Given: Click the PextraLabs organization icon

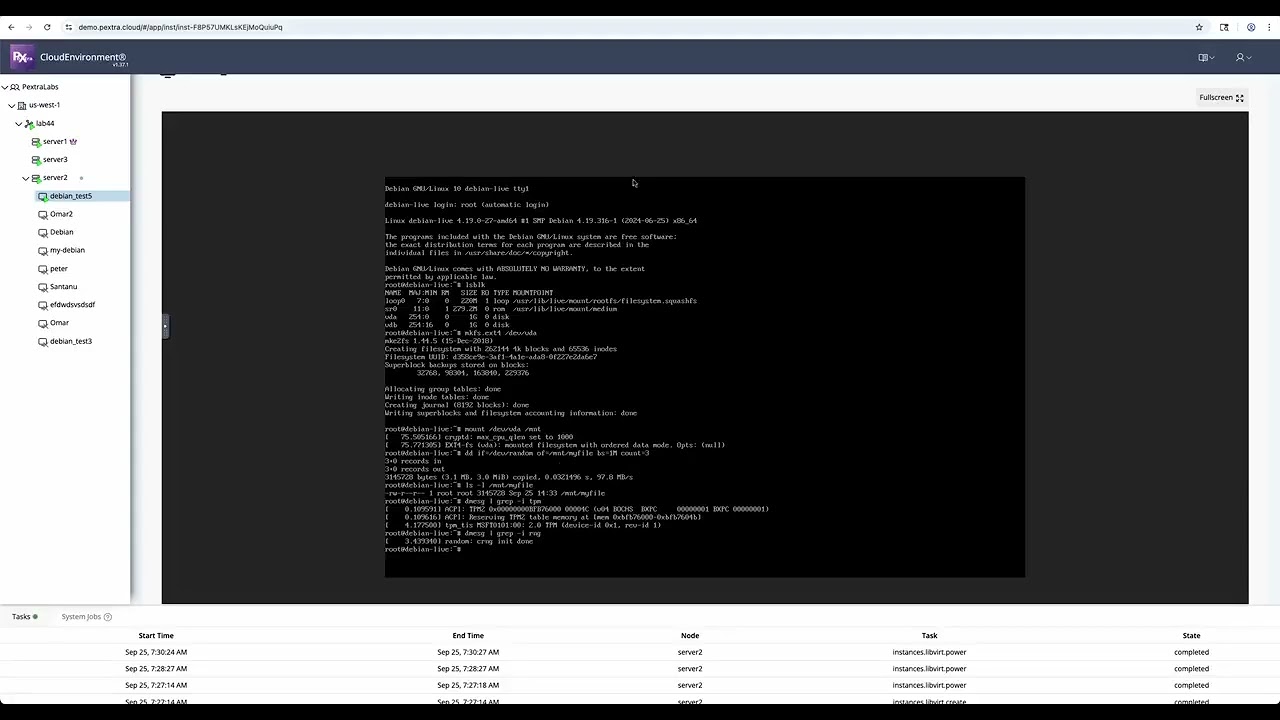Looking at the screenshot, I should pyautogui.click(x=15, y=87).
